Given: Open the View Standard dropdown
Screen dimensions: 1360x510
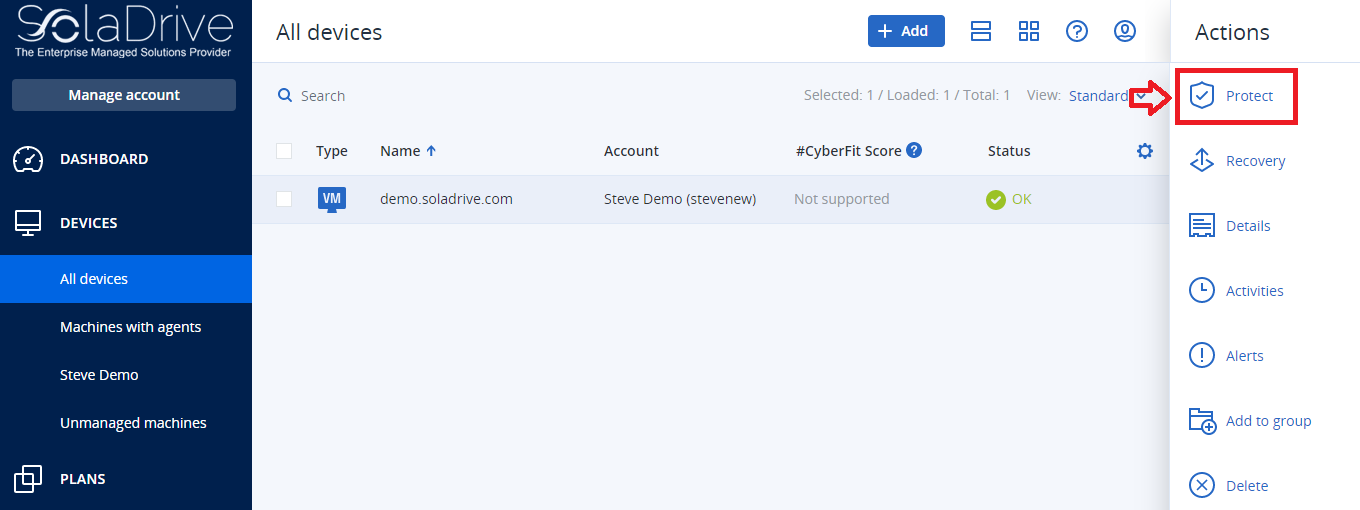Looking at the screenshot, I should 1107,96.
